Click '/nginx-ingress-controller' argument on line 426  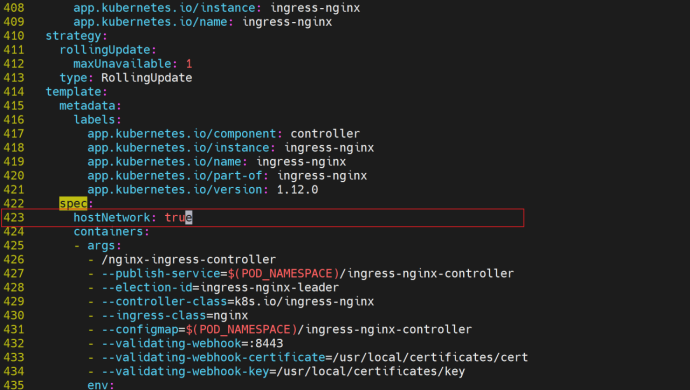pos(188,259)
